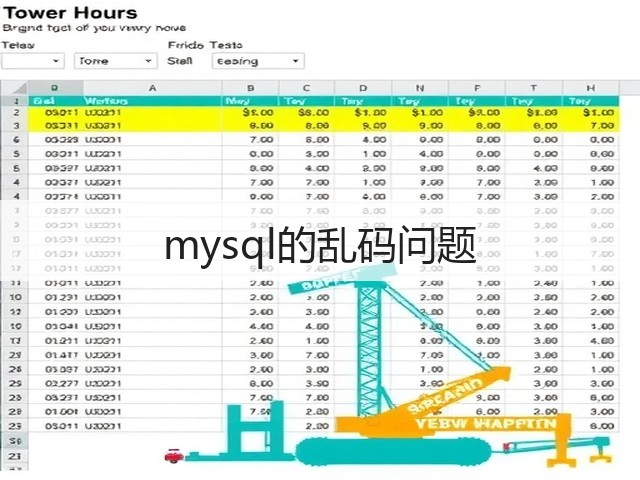Click the teal header cell in column A

point(153,101)
